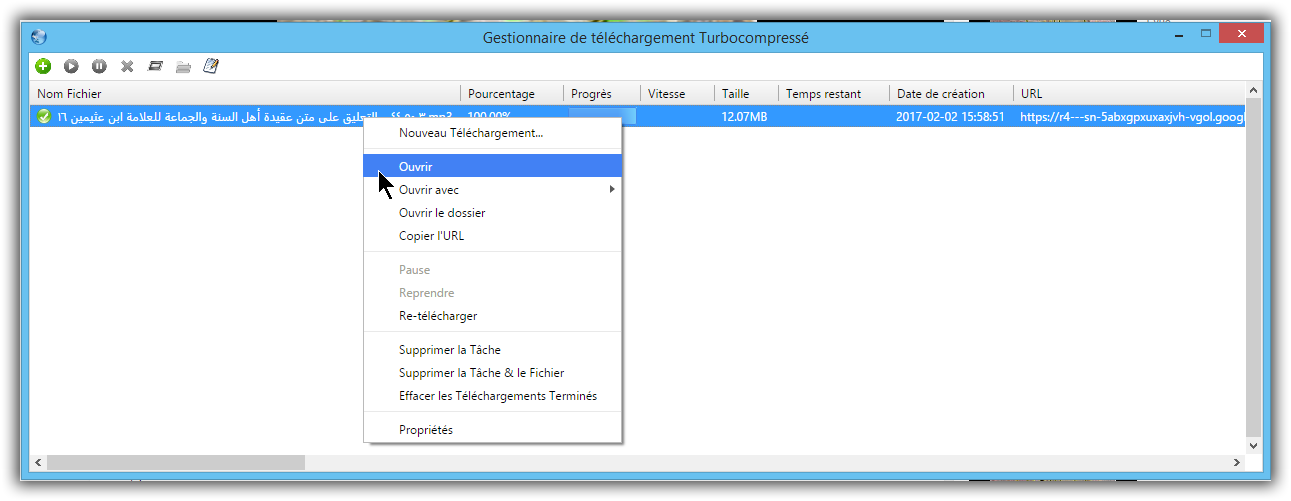1291x501 pixels.
Task: Click the green add download icon
Action: point(43,66)
